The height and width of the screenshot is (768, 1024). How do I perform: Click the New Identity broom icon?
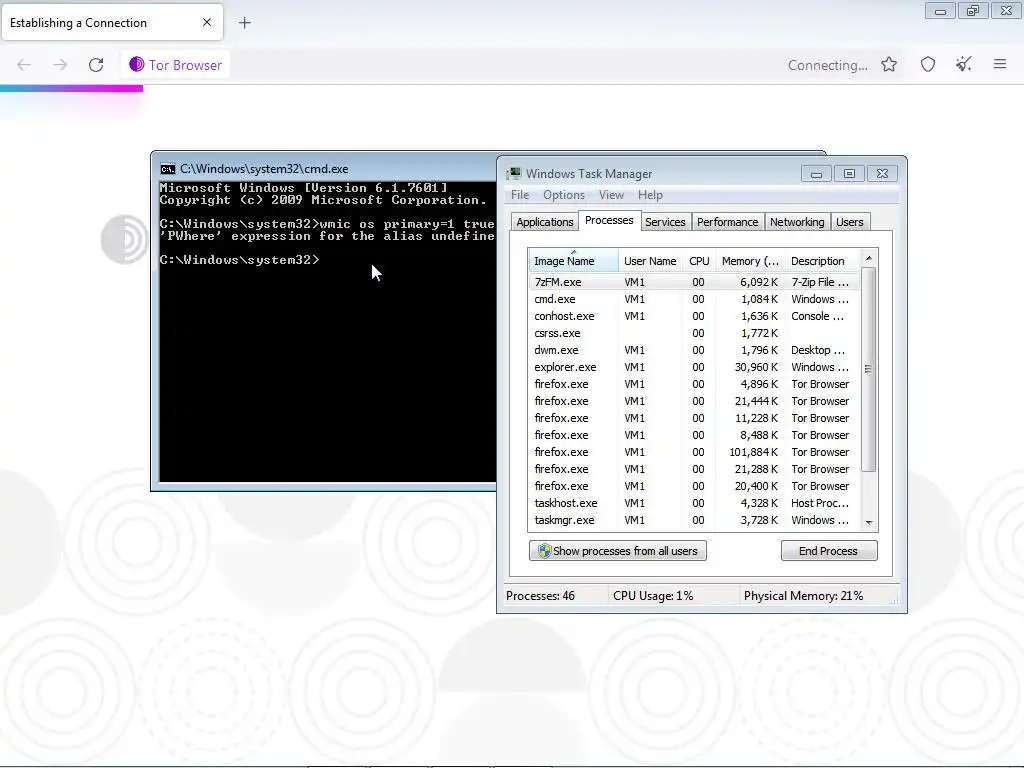pyautogui.click(x=964, y=64)
